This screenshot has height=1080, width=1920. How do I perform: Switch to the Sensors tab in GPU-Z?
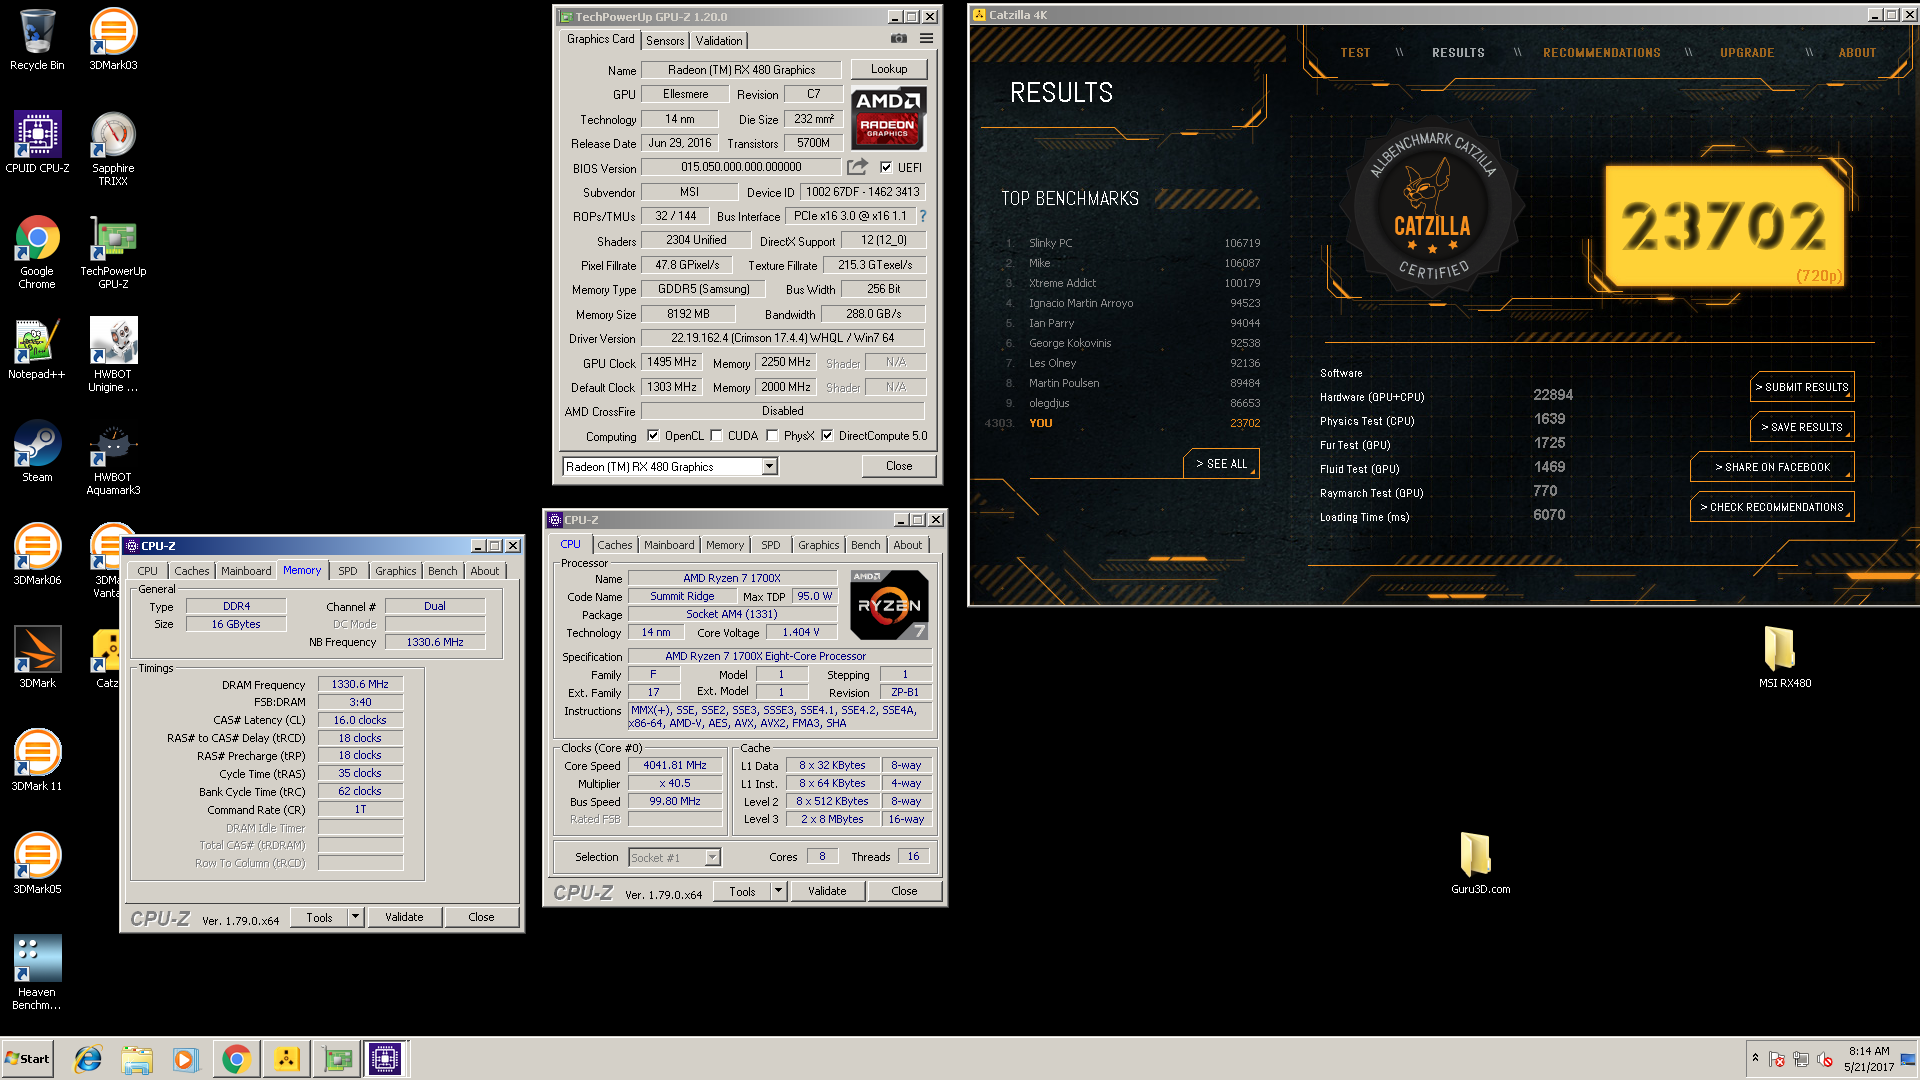(665, 41)
